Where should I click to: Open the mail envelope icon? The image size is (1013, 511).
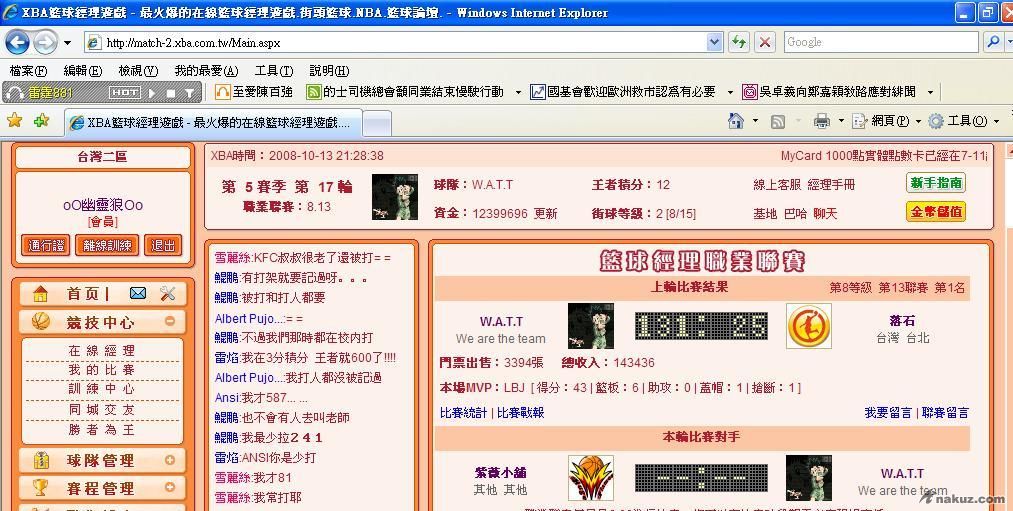click(138, 293)
